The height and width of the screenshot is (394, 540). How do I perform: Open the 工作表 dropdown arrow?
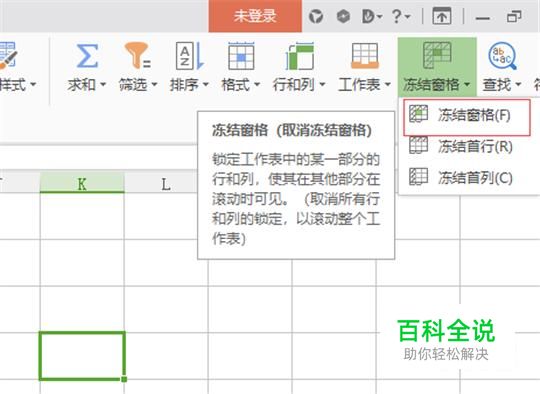(387, 84)
